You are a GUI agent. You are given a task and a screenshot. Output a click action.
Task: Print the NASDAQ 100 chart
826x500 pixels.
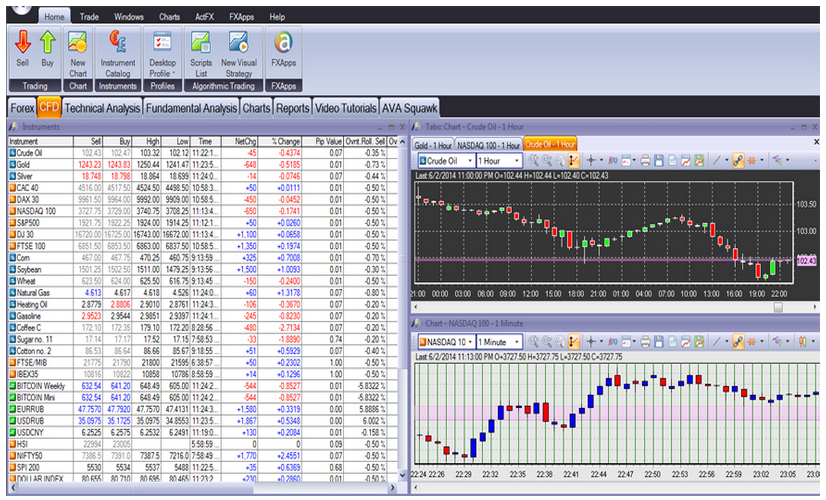pyautogui.click(x=645, y=342)
